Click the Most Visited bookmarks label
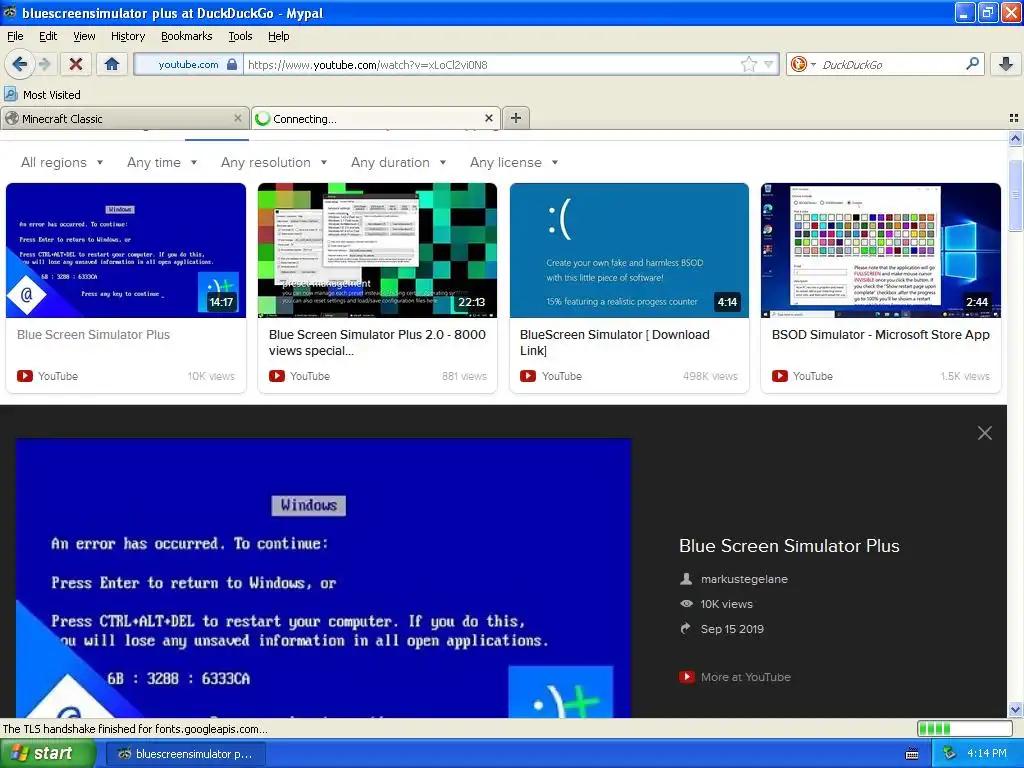Image resolution: width=1024 pixels, height=768 pixels. [52, 95]
